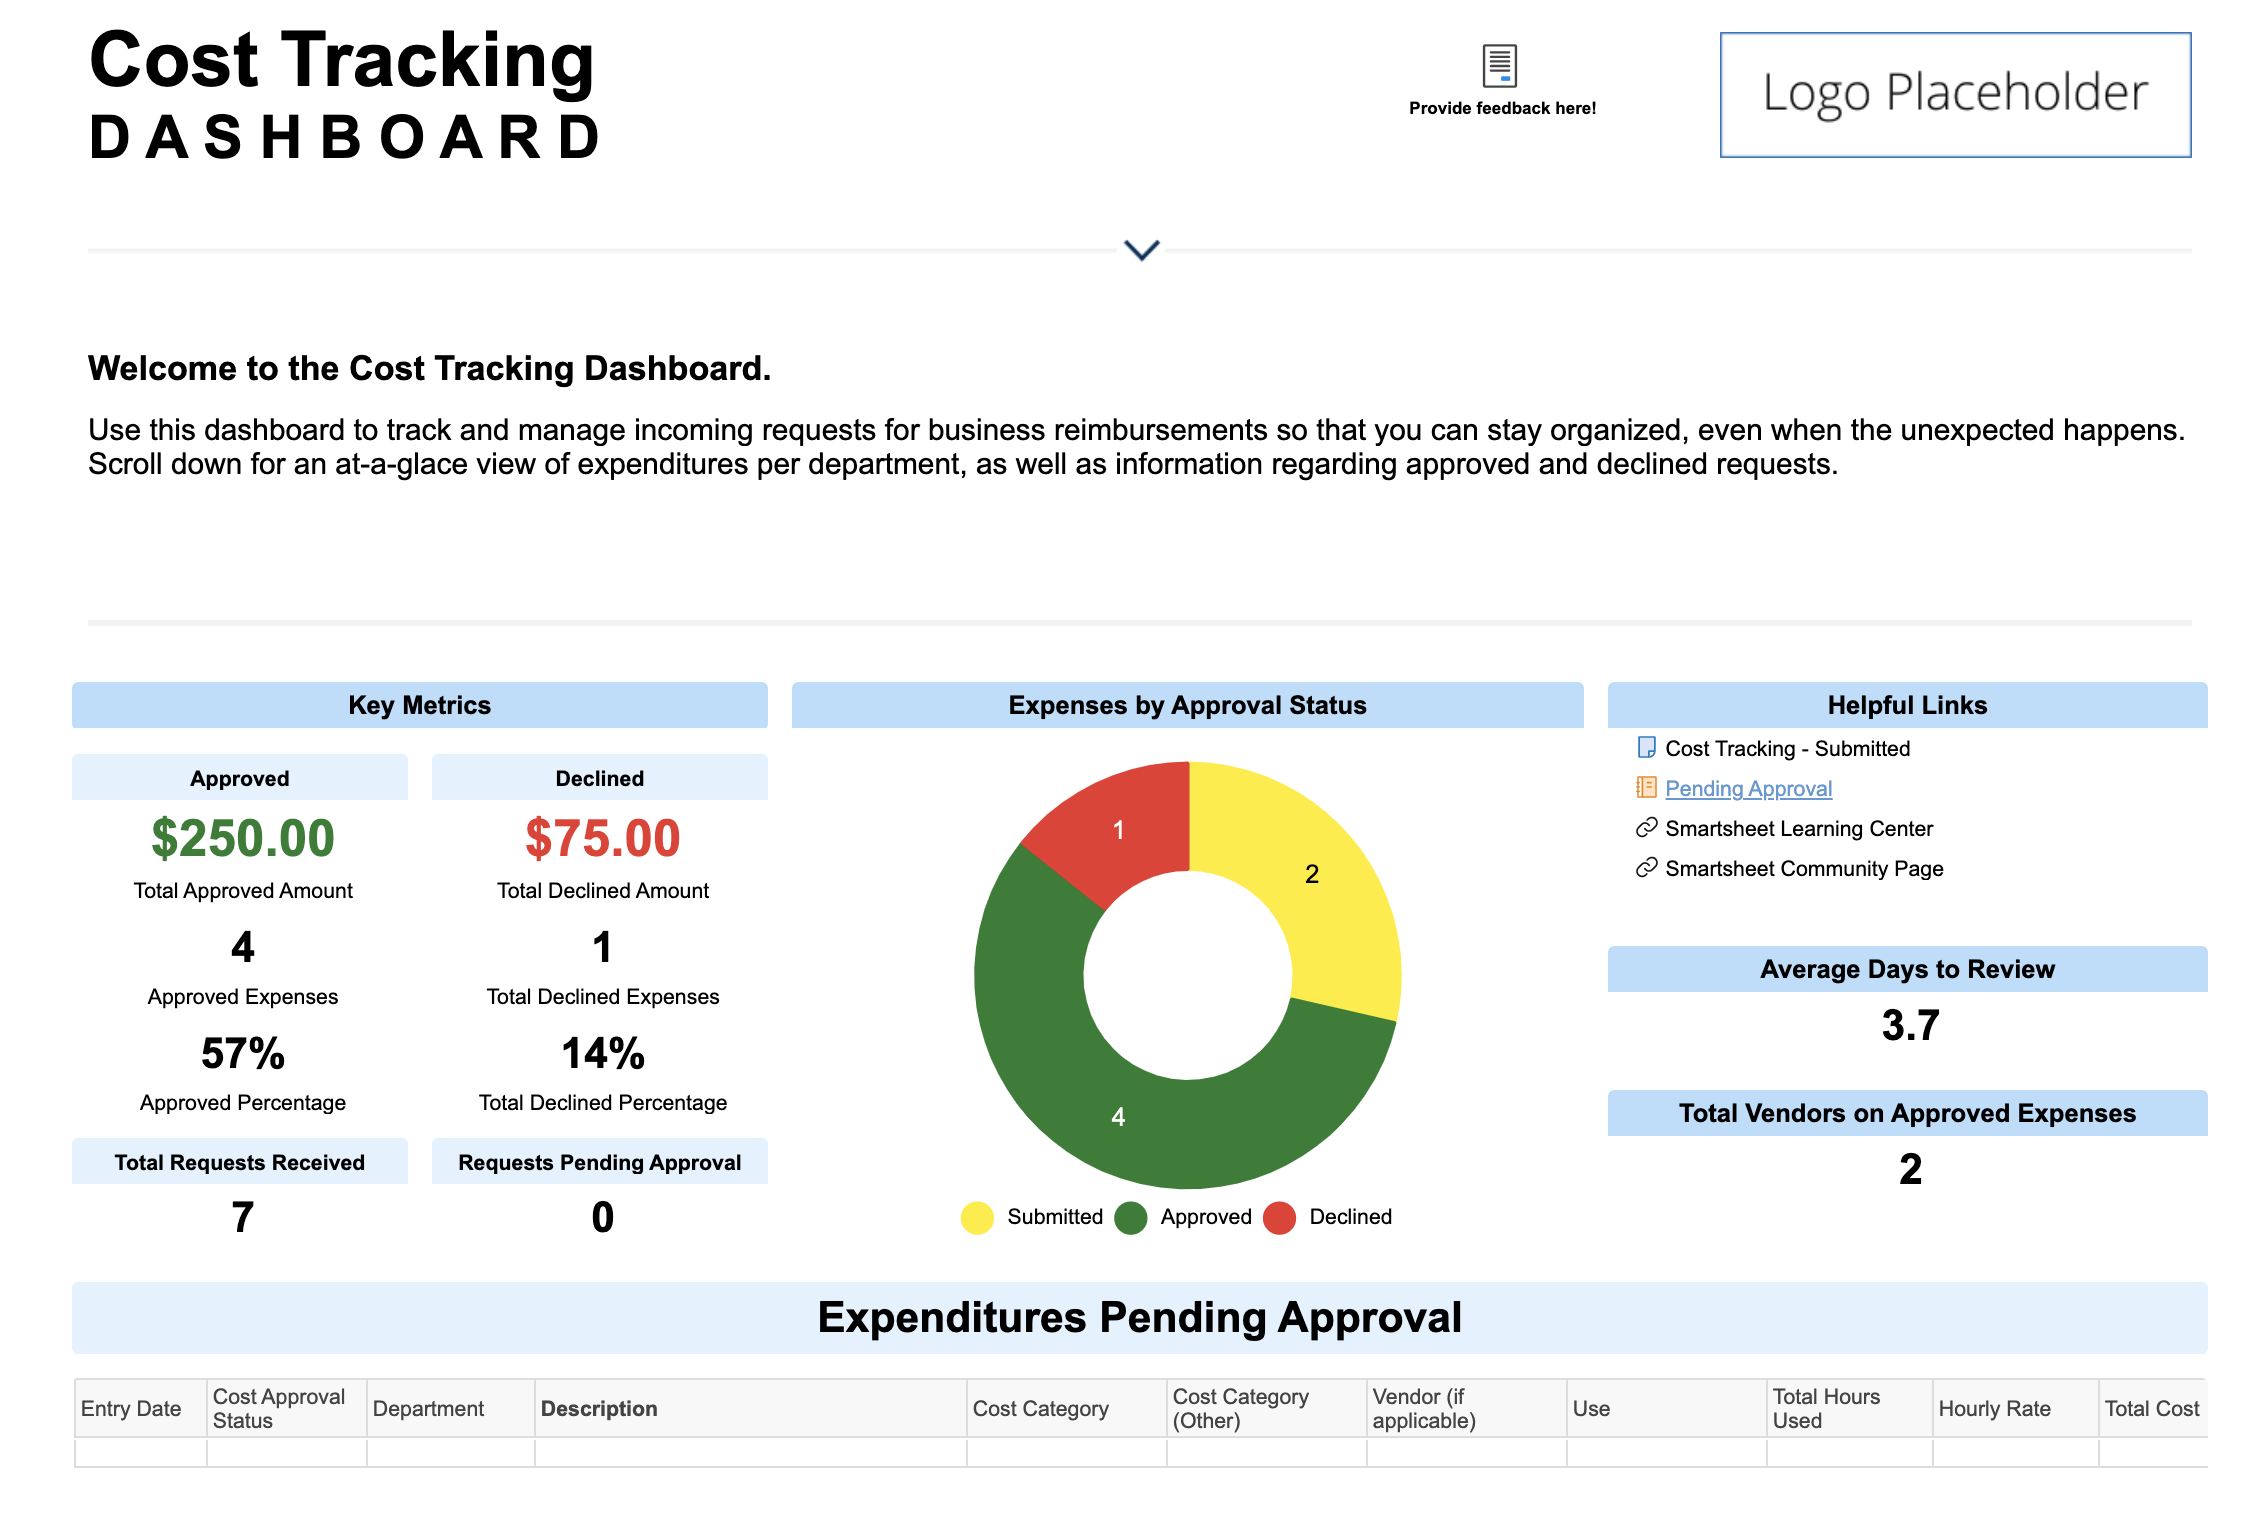Click the yellow Submitted legend circle
This screenshot has height=1522, width=2256.
click(977, 1217)
